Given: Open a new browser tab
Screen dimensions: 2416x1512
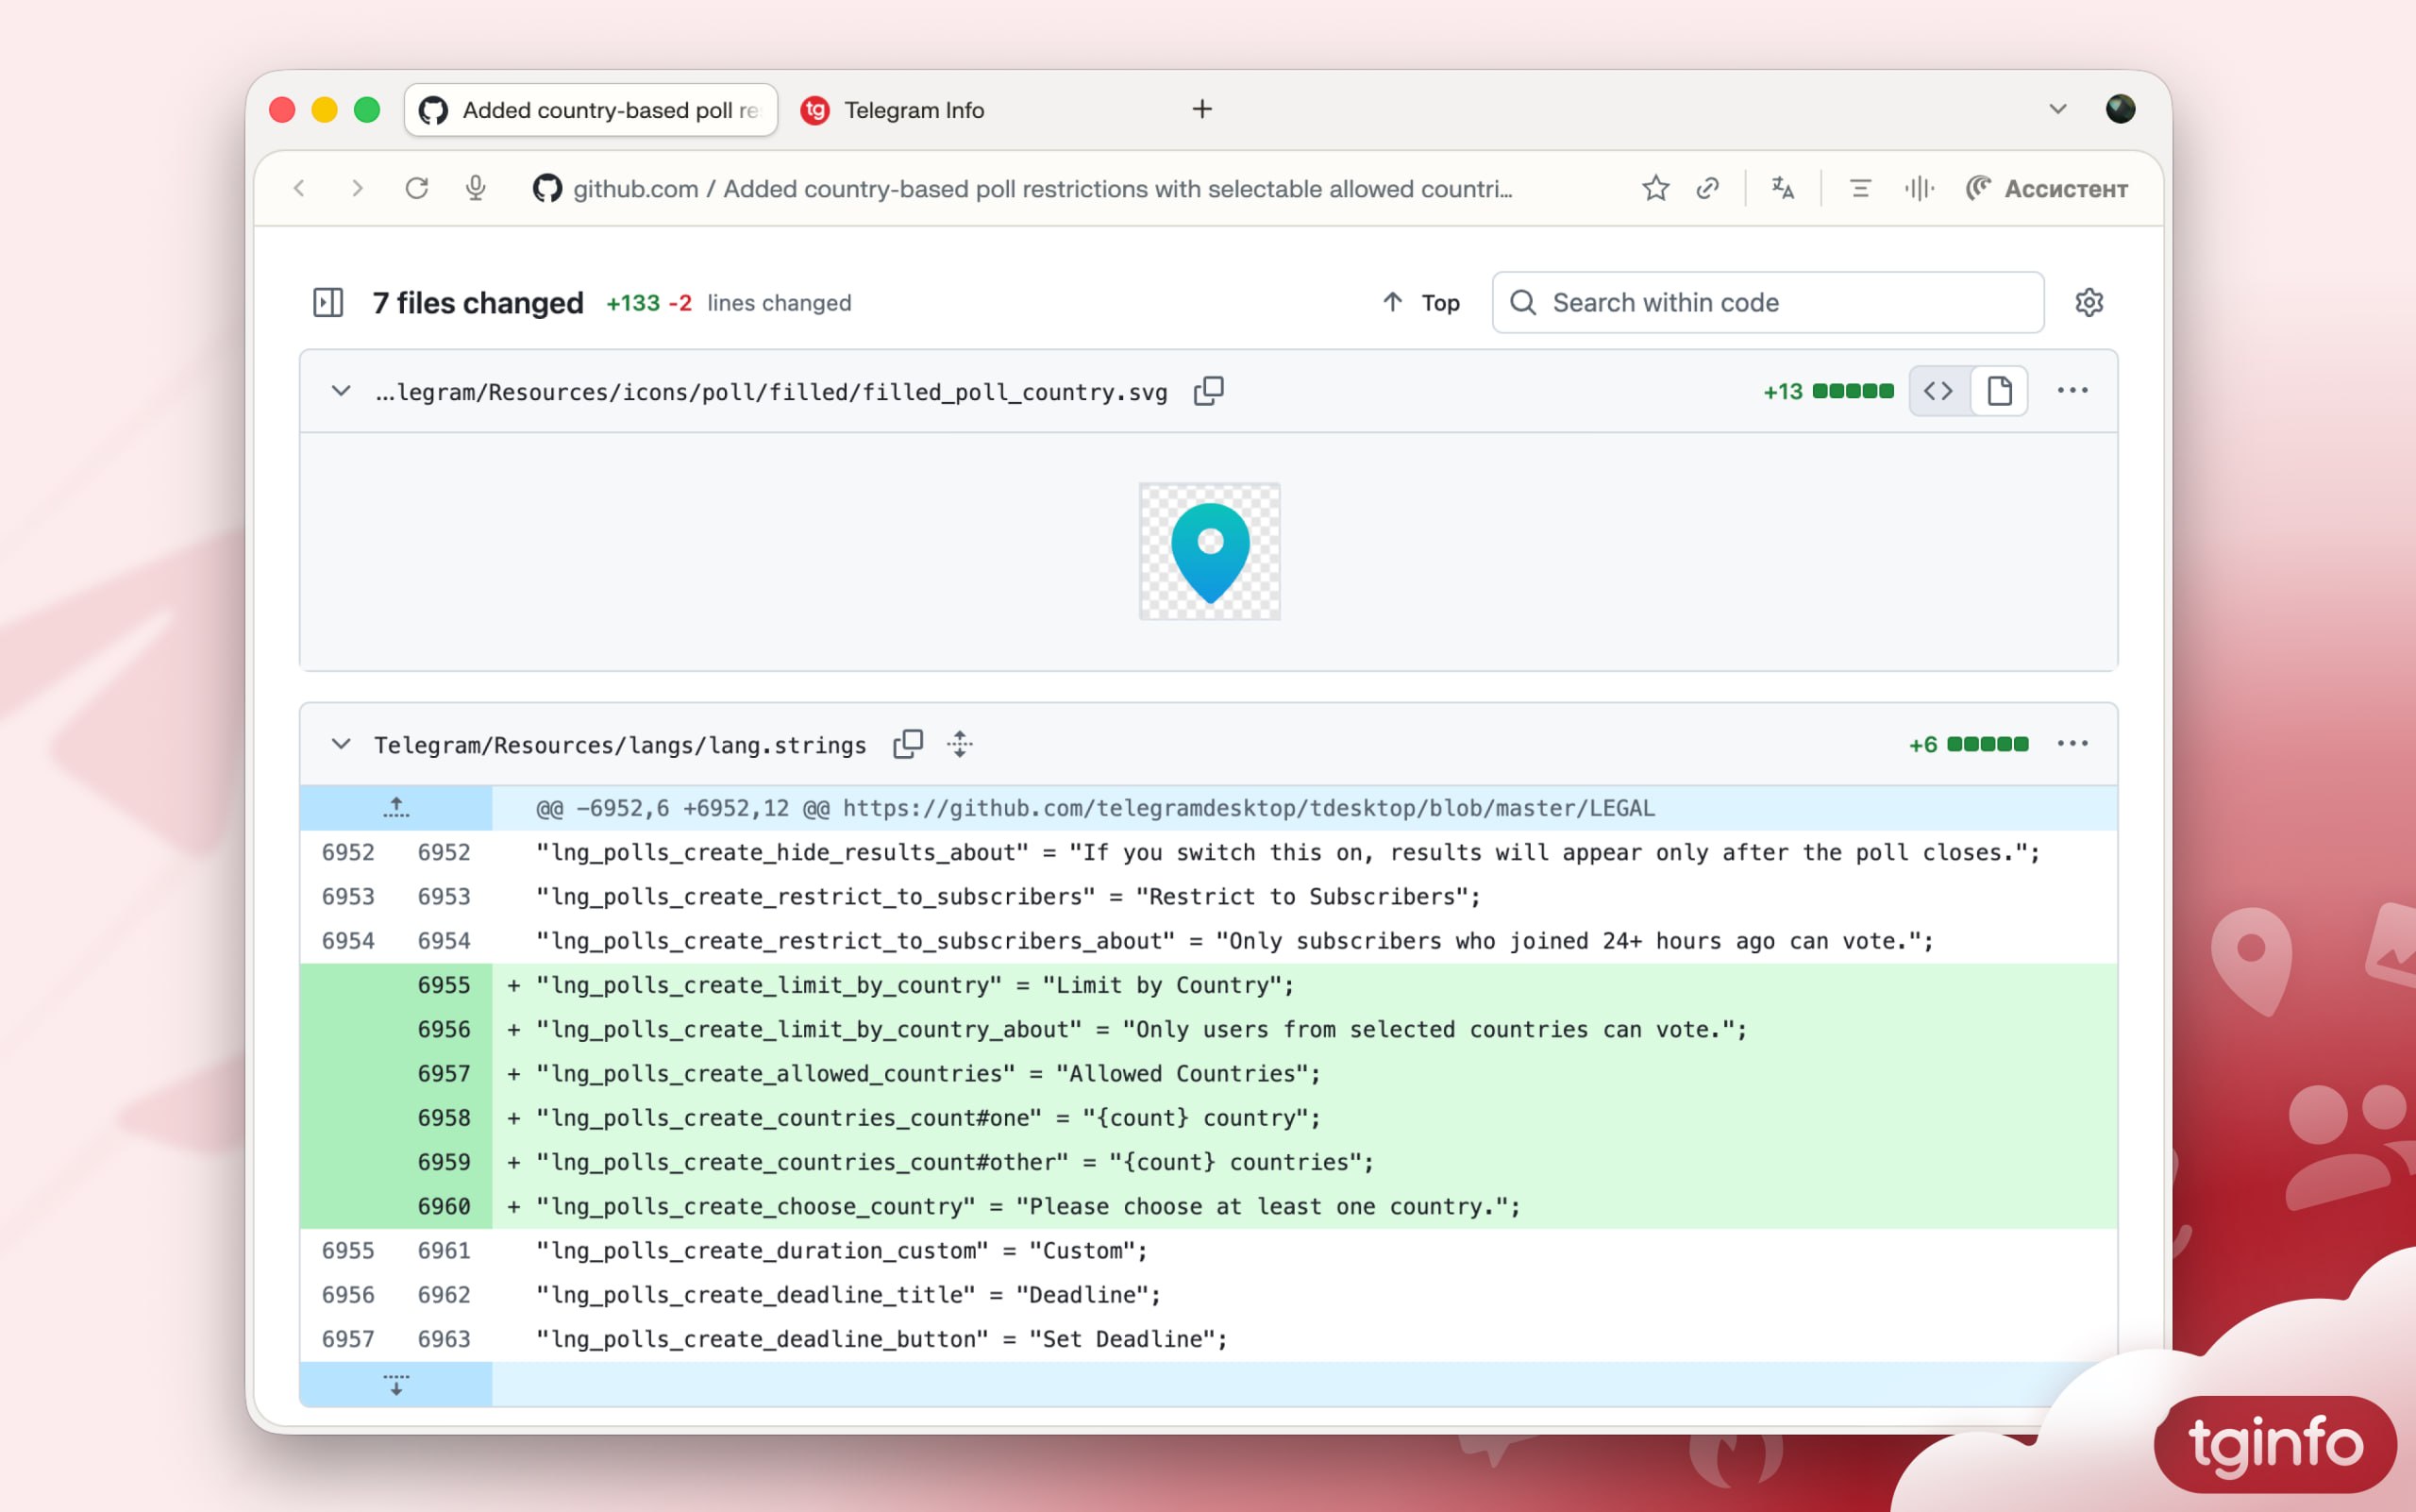Looking at the screenshot, I should 1202,109.
